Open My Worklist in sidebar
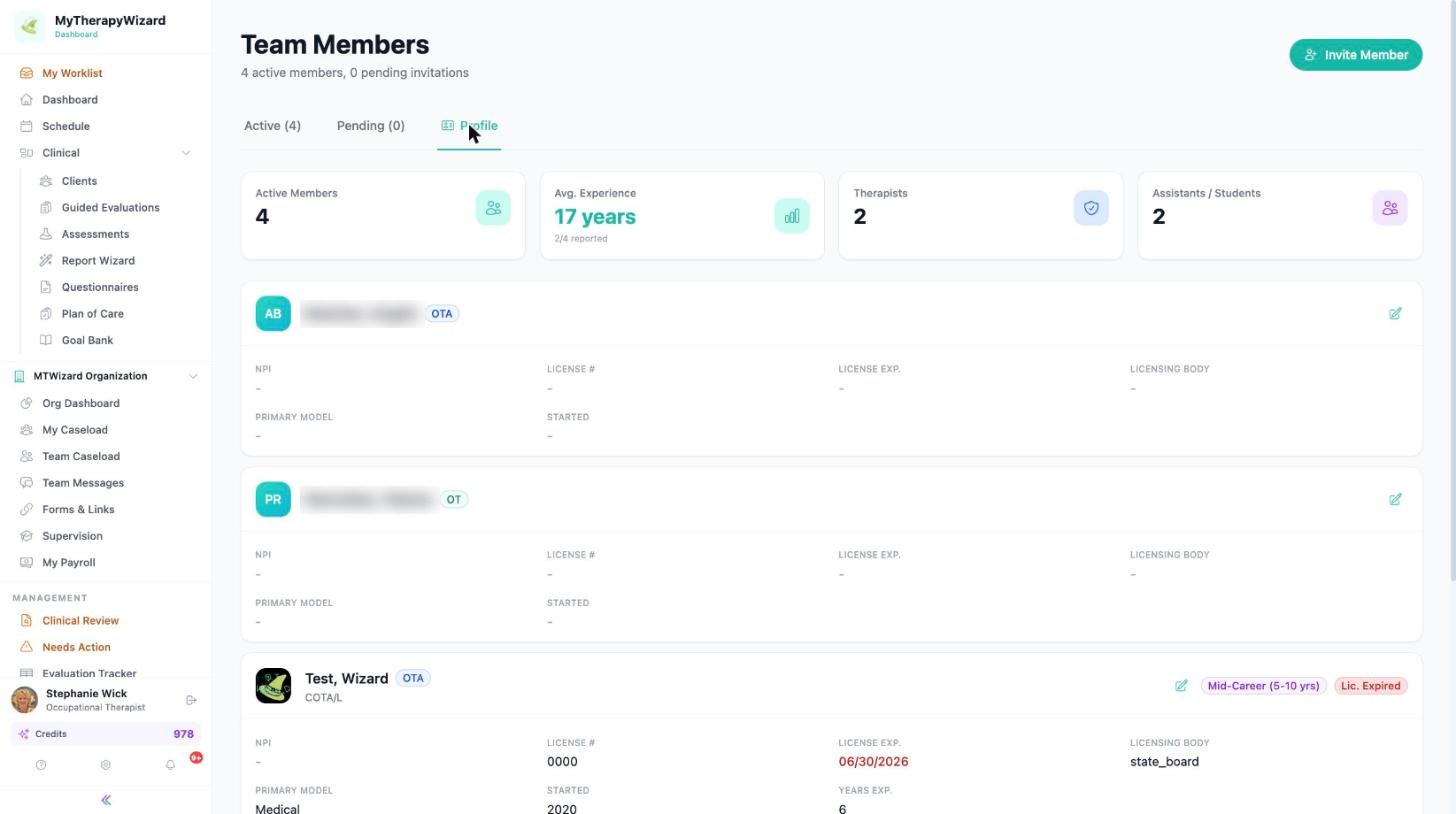Viewport: 1456px width, 814px height. (72, 73)
